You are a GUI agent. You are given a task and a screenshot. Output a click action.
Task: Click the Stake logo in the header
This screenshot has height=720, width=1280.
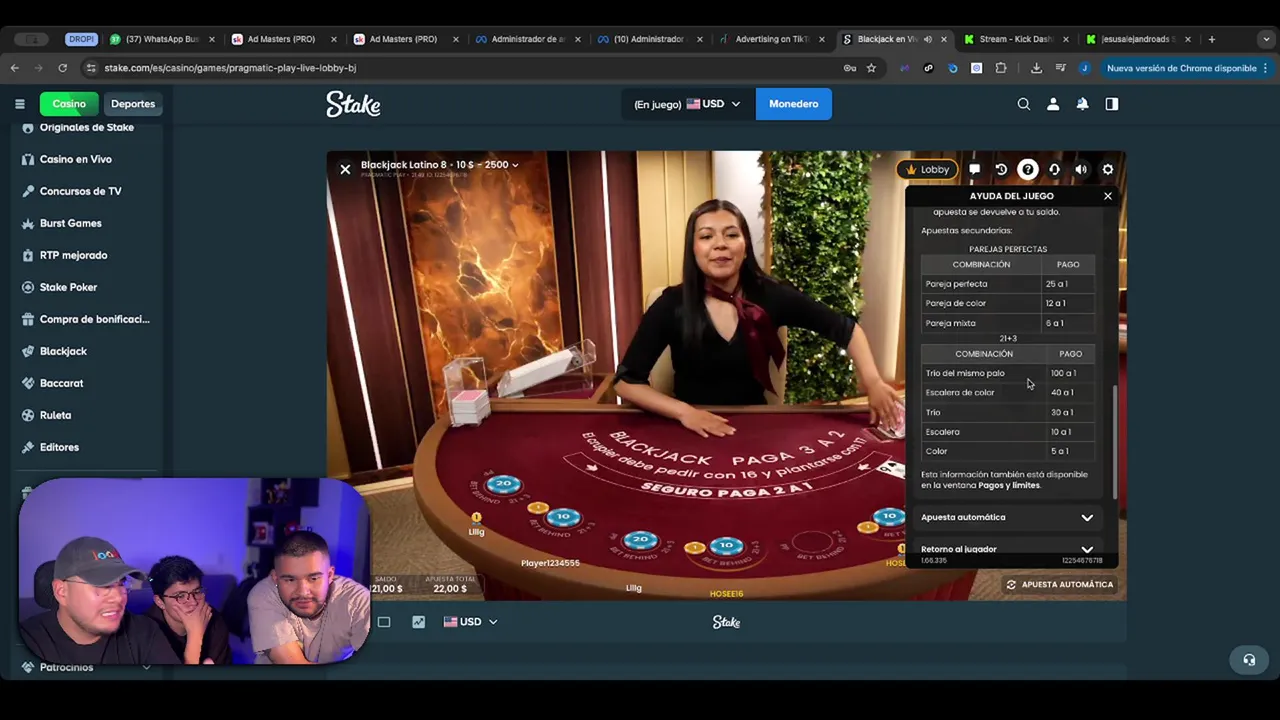pyautogui.click(x=353, y=104)
